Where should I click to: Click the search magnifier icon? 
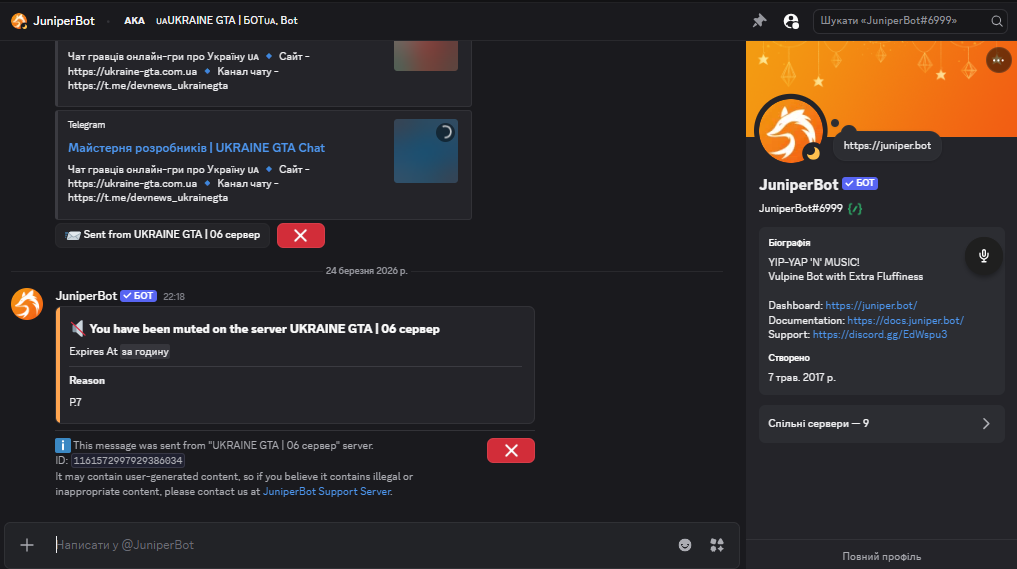click(997, 21)
